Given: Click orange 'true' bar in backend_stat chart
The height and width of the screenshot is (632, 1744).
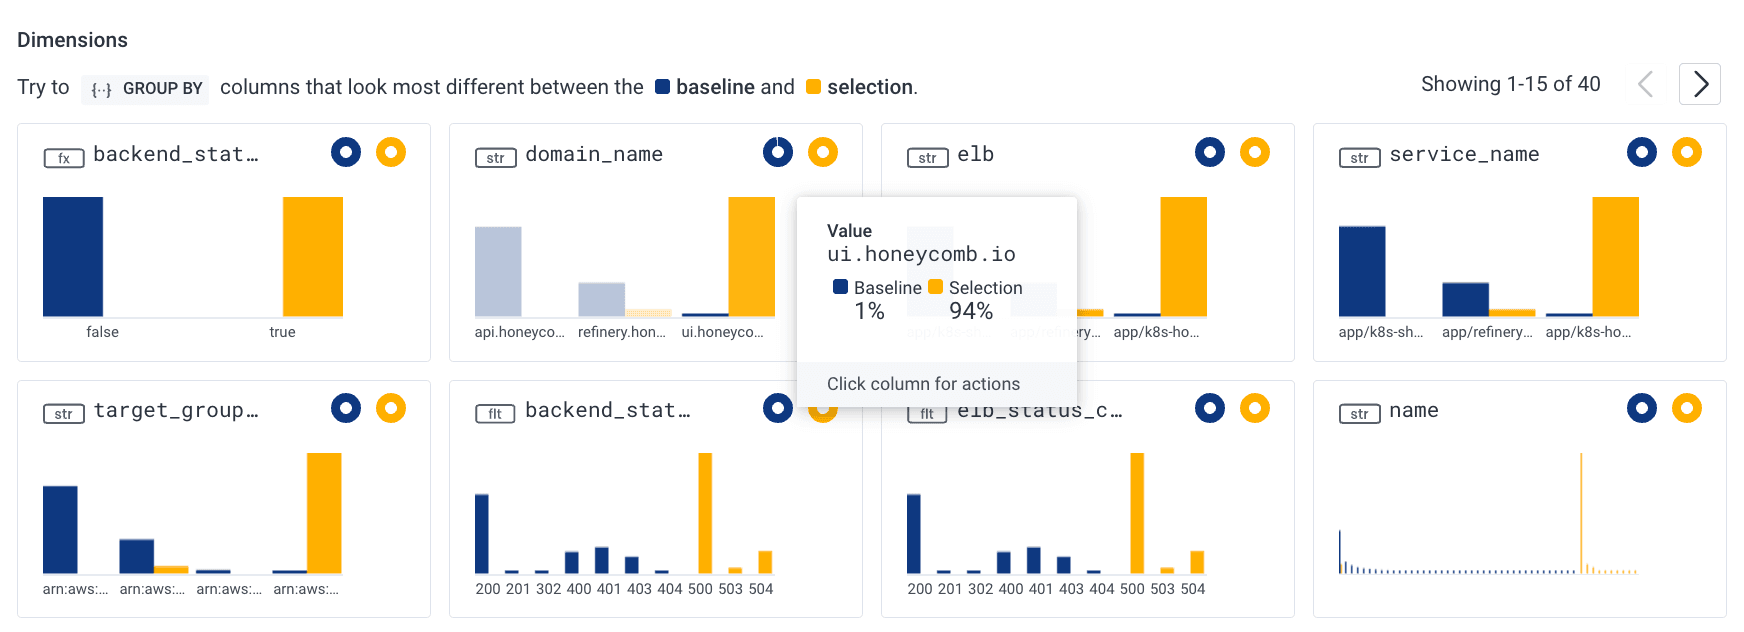Looking at the screenshot, I should tap(312, 257).
